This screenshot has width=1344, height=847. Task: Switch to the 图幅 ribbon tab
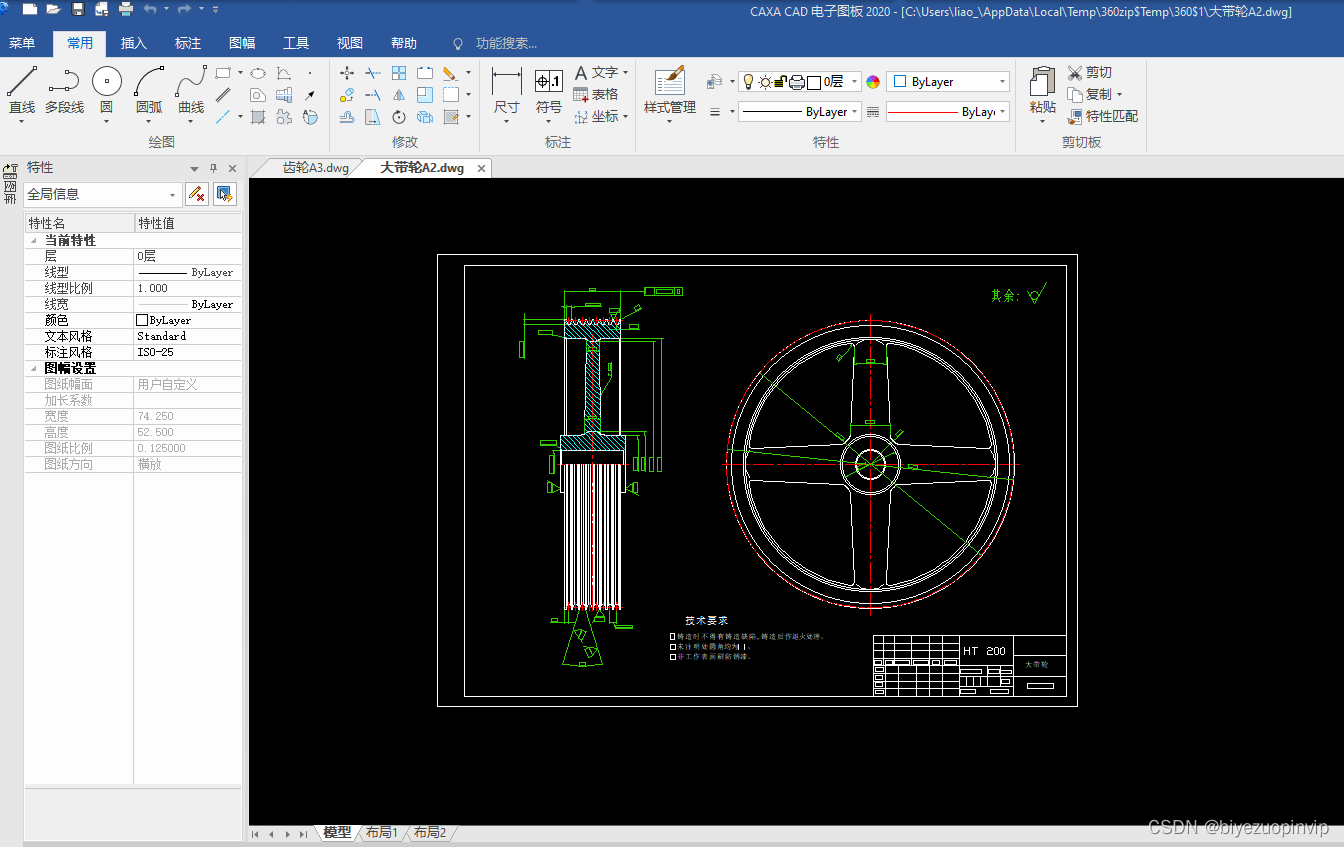click(242, 43)
